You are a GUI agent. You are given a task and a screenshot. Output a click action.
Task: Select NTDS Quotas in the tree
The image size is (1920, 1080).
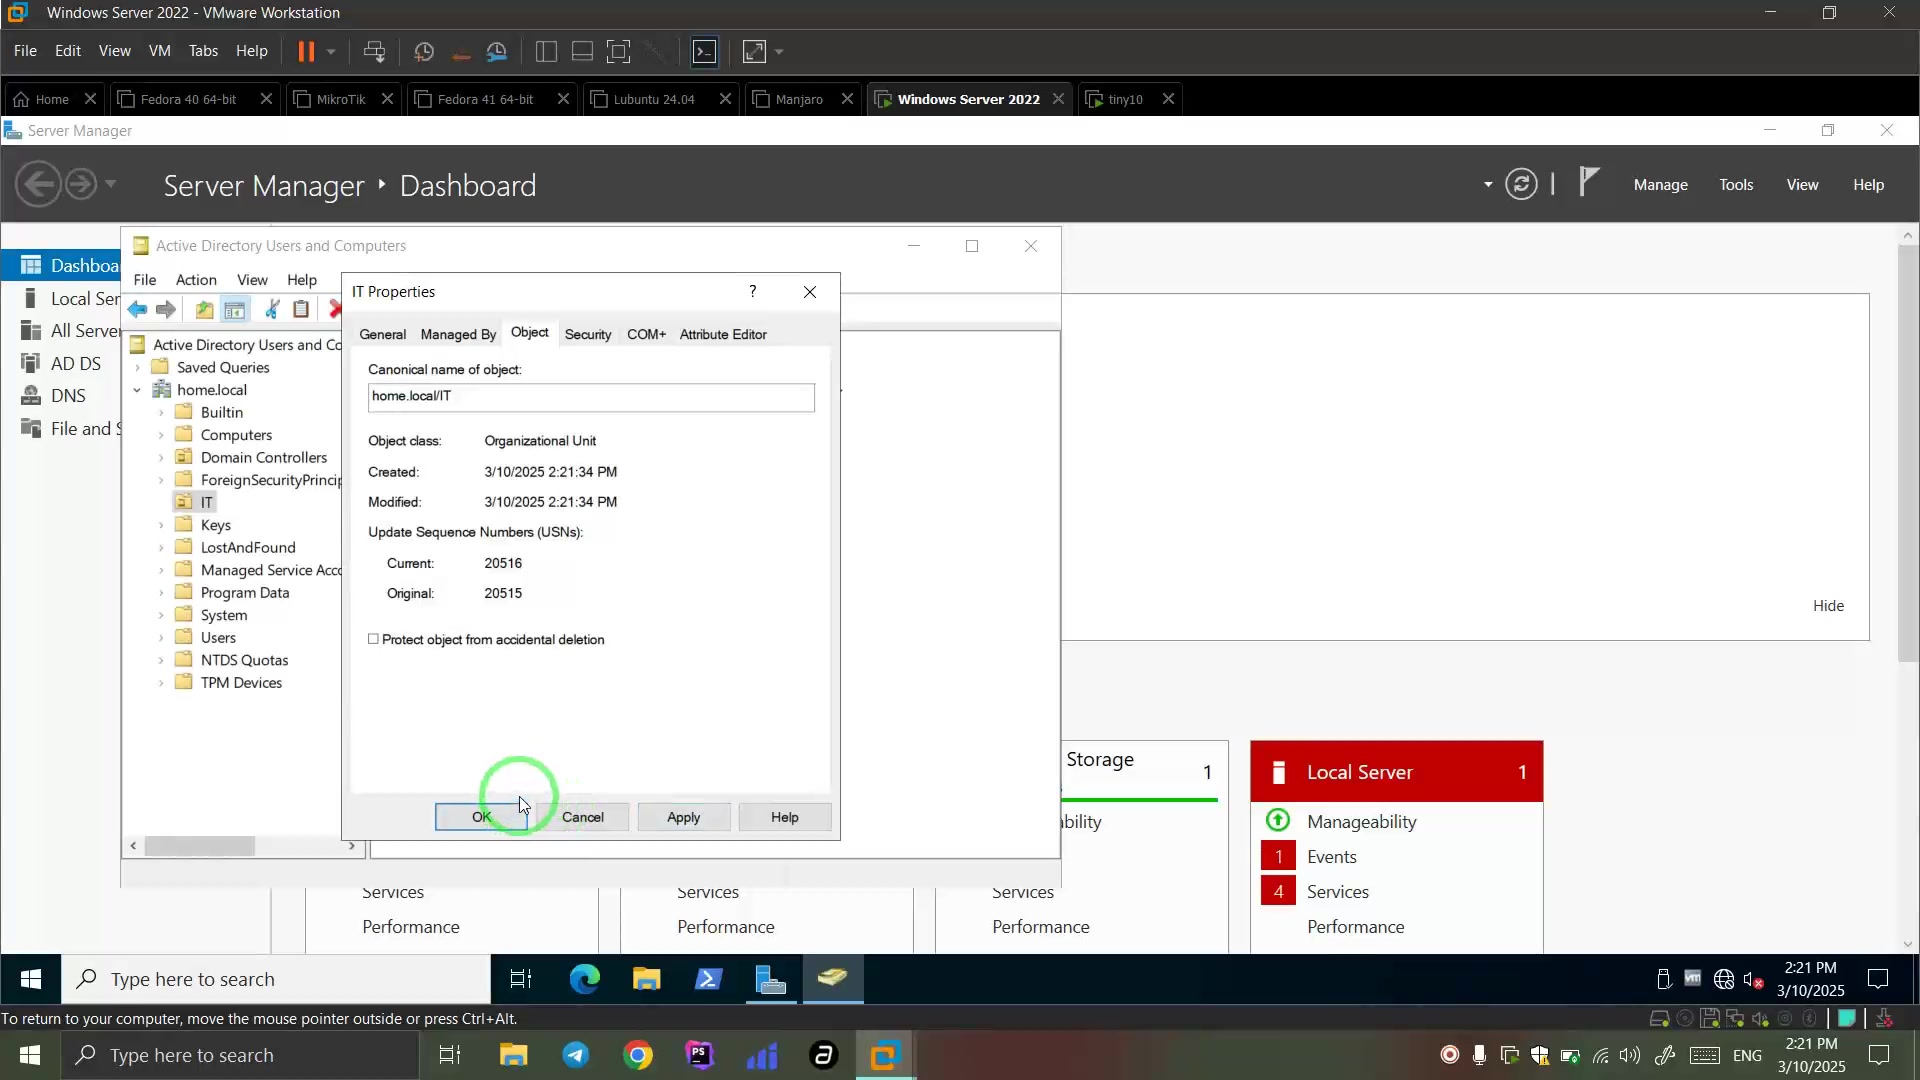[x=244, y=661]
